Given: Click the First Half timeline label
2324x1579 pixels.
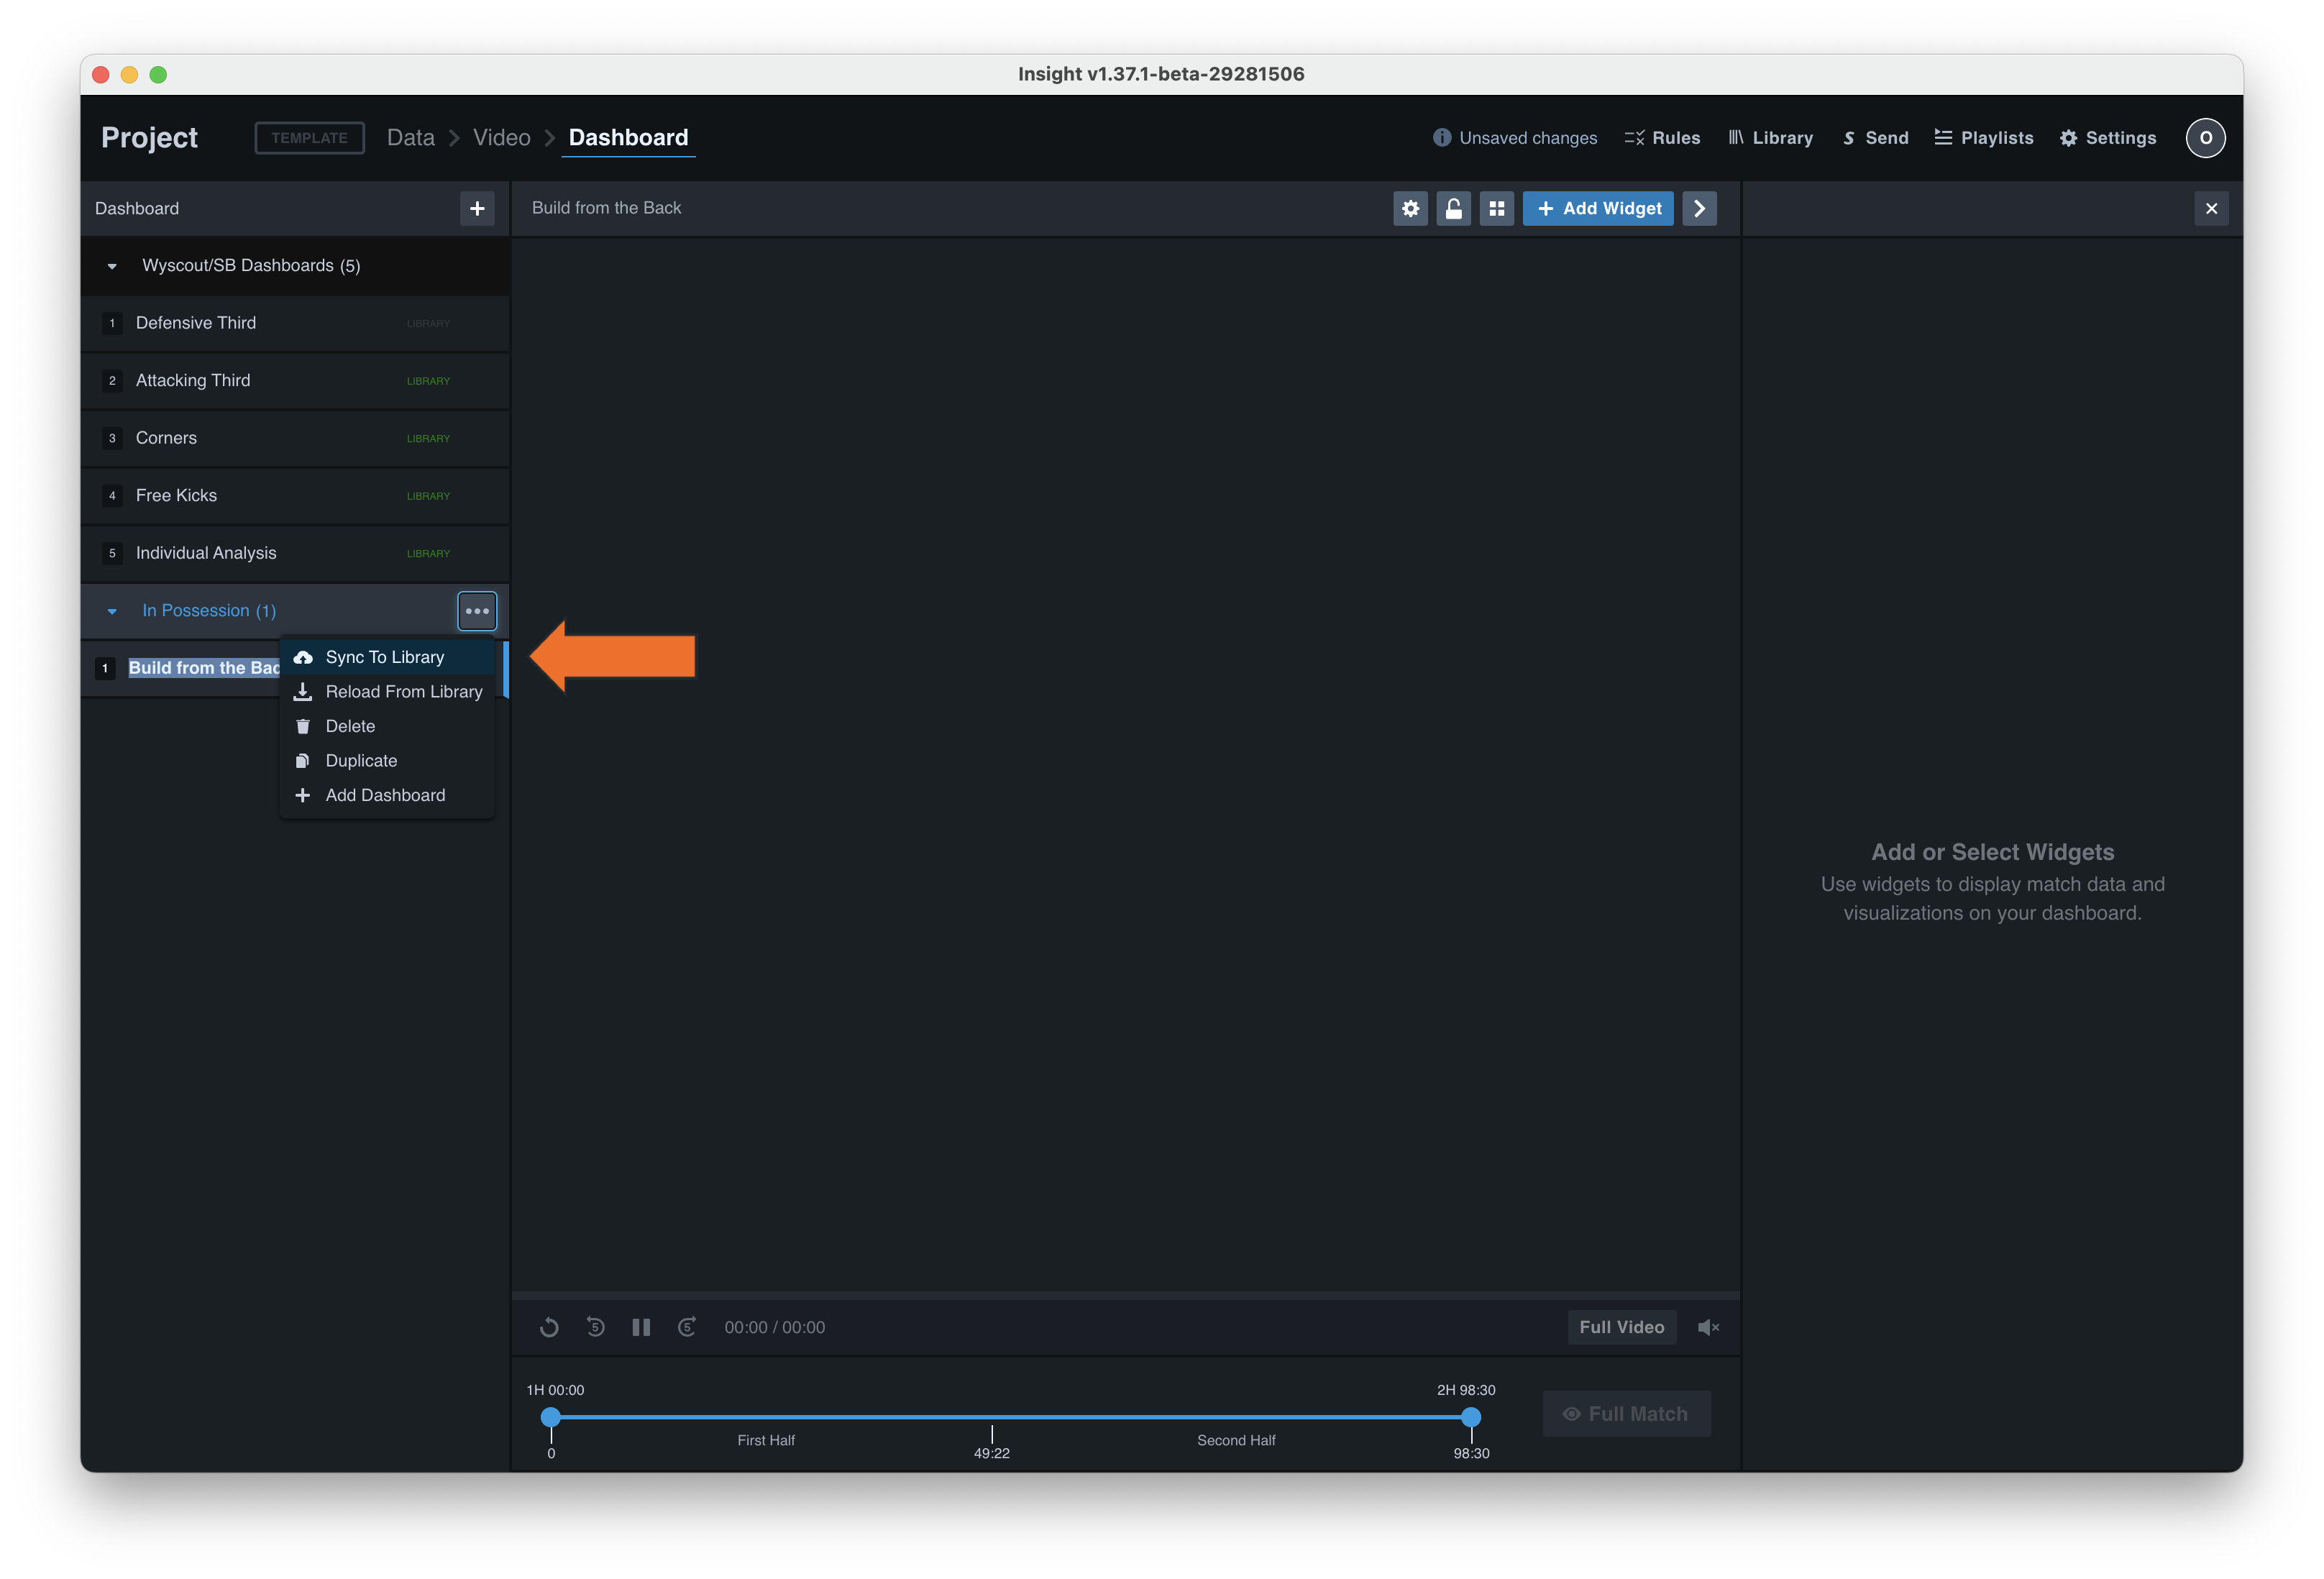Looking at the screenshot, I should click(766, 1440).
